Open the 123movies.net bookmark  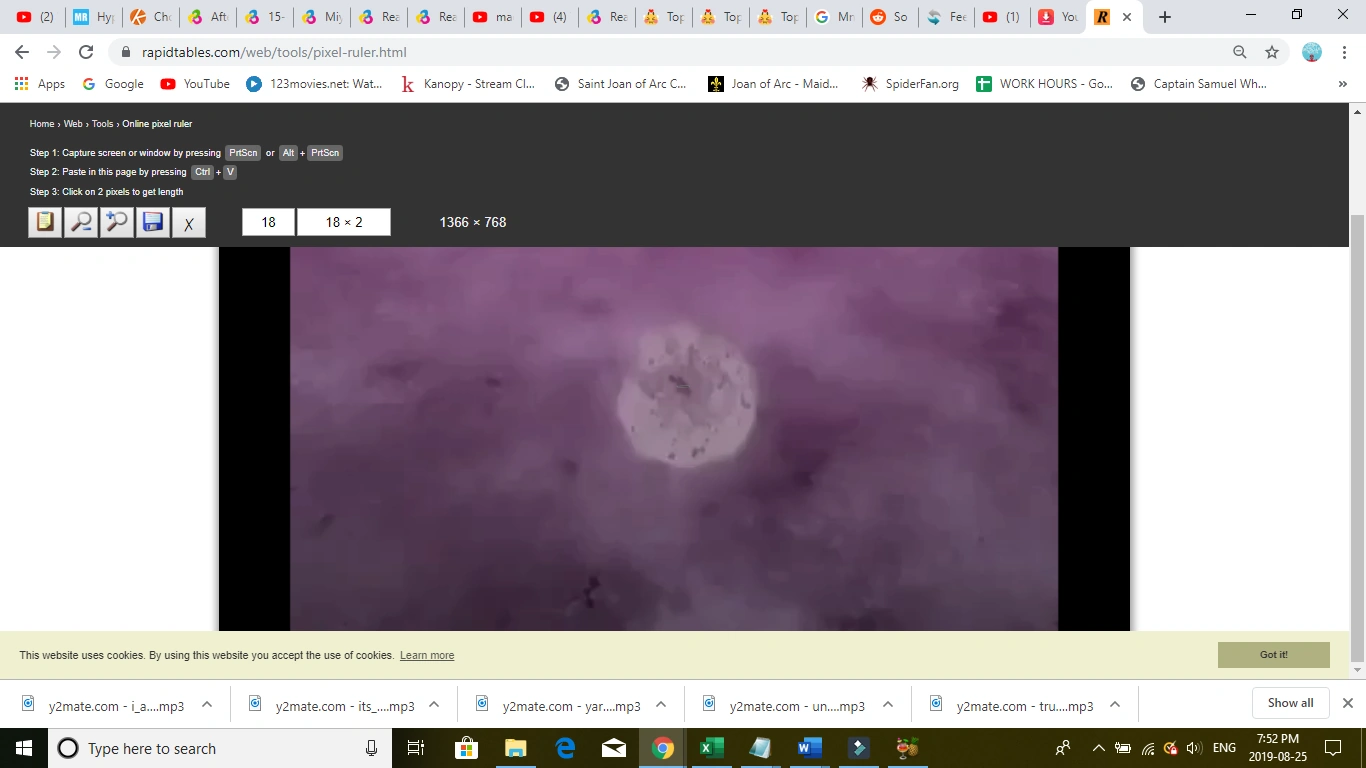[x=315, y=84]
